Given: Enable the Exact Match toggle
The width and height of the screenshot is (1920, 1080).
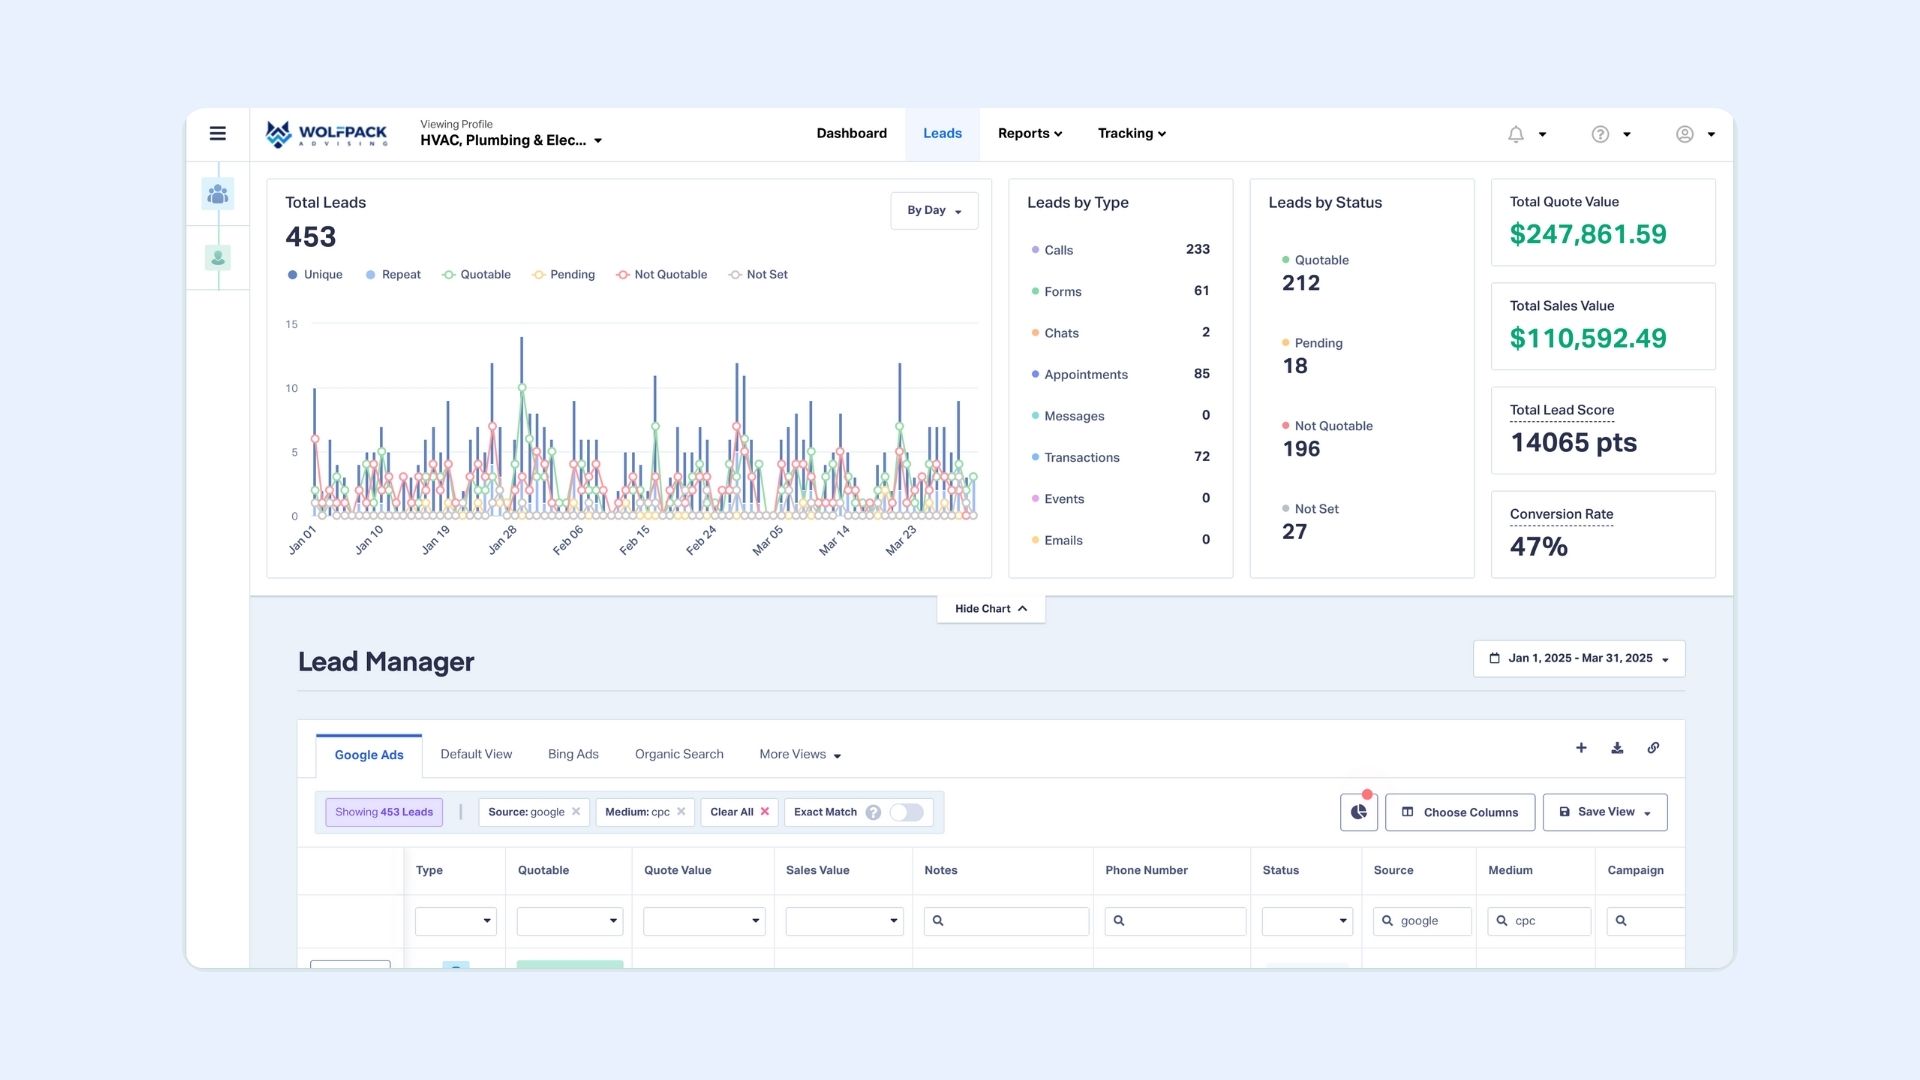Looking at the screenshot, I should pyautogui.click(x=907, y=812).
